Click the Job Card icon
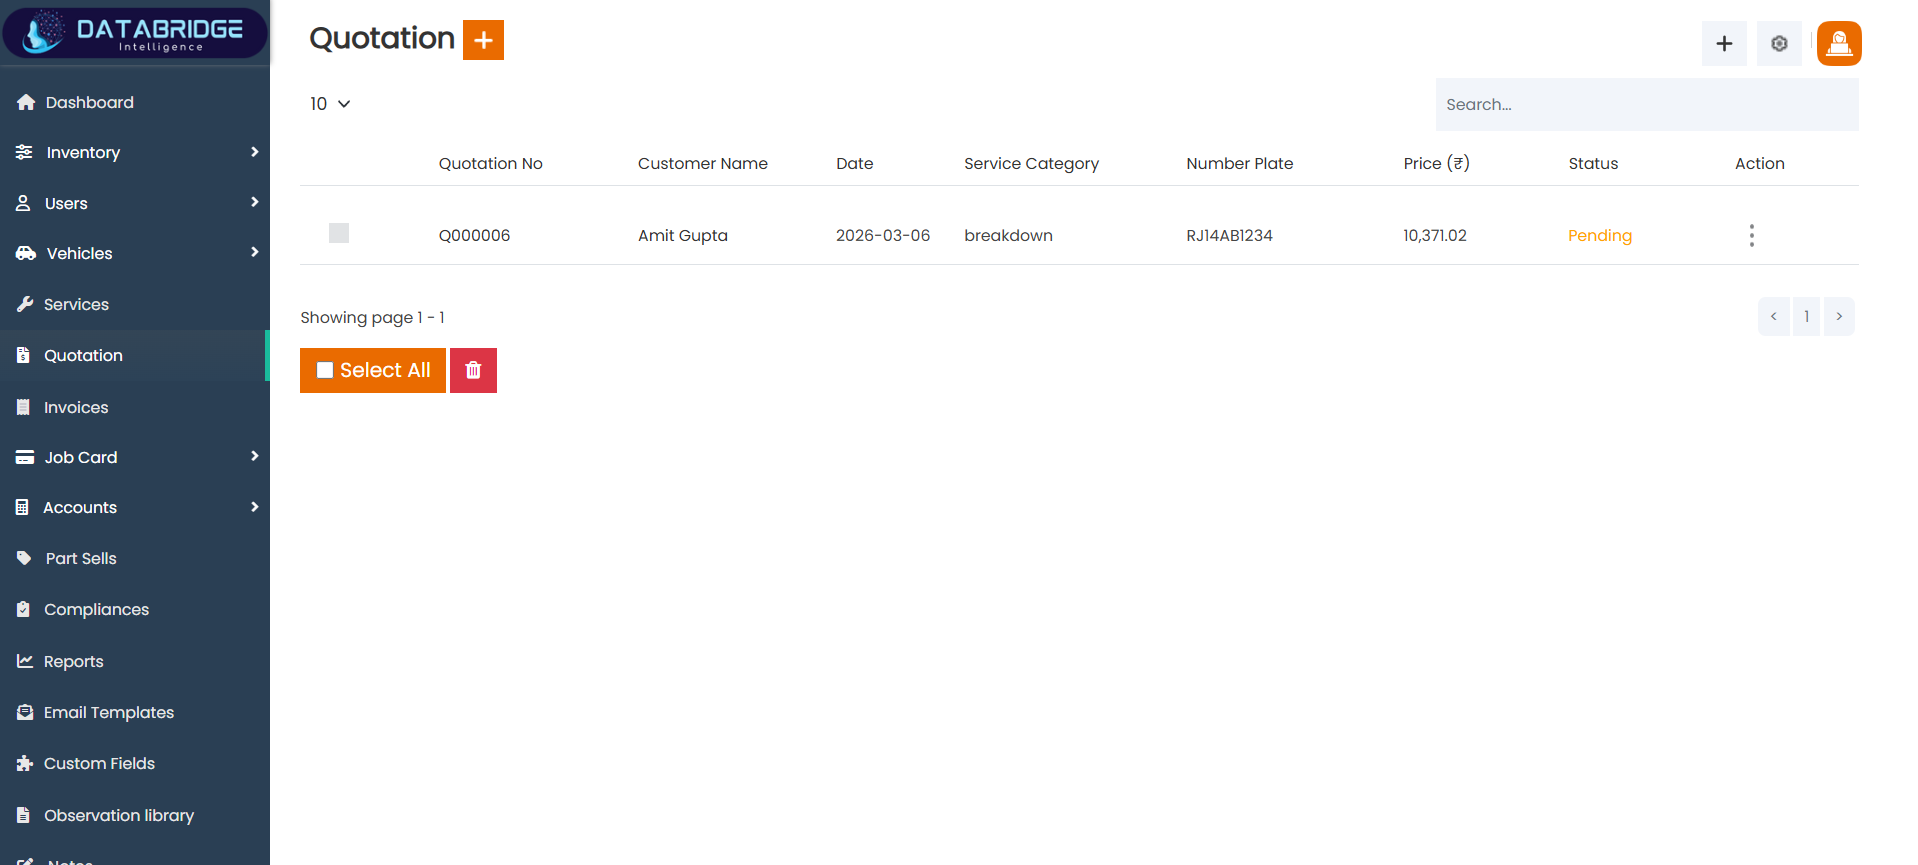Image resolution: width=1918 pixels, height=865 pixels. point(25,457)
